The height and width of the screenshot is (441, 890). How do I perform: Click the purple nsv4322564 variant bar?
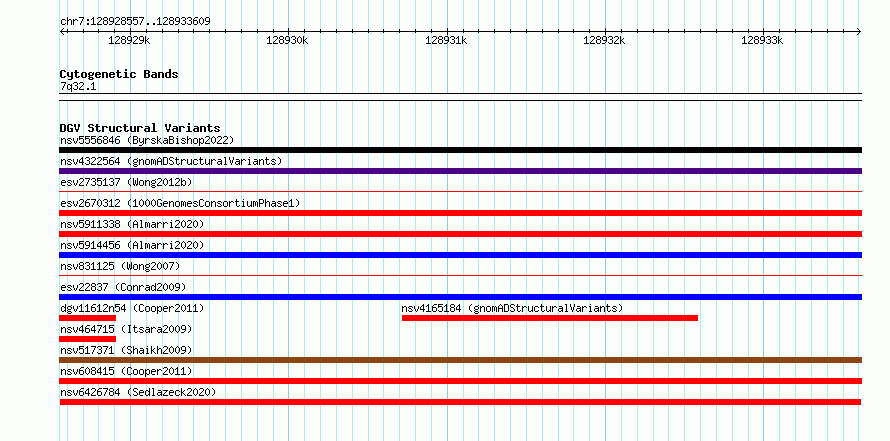tap(460, 171)
